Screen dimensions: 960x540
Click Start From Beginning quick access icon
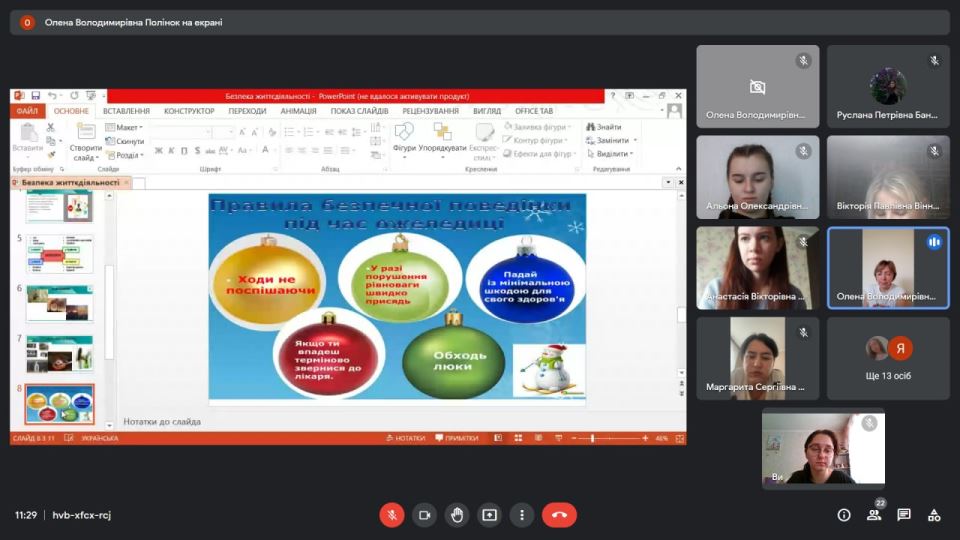91,96
